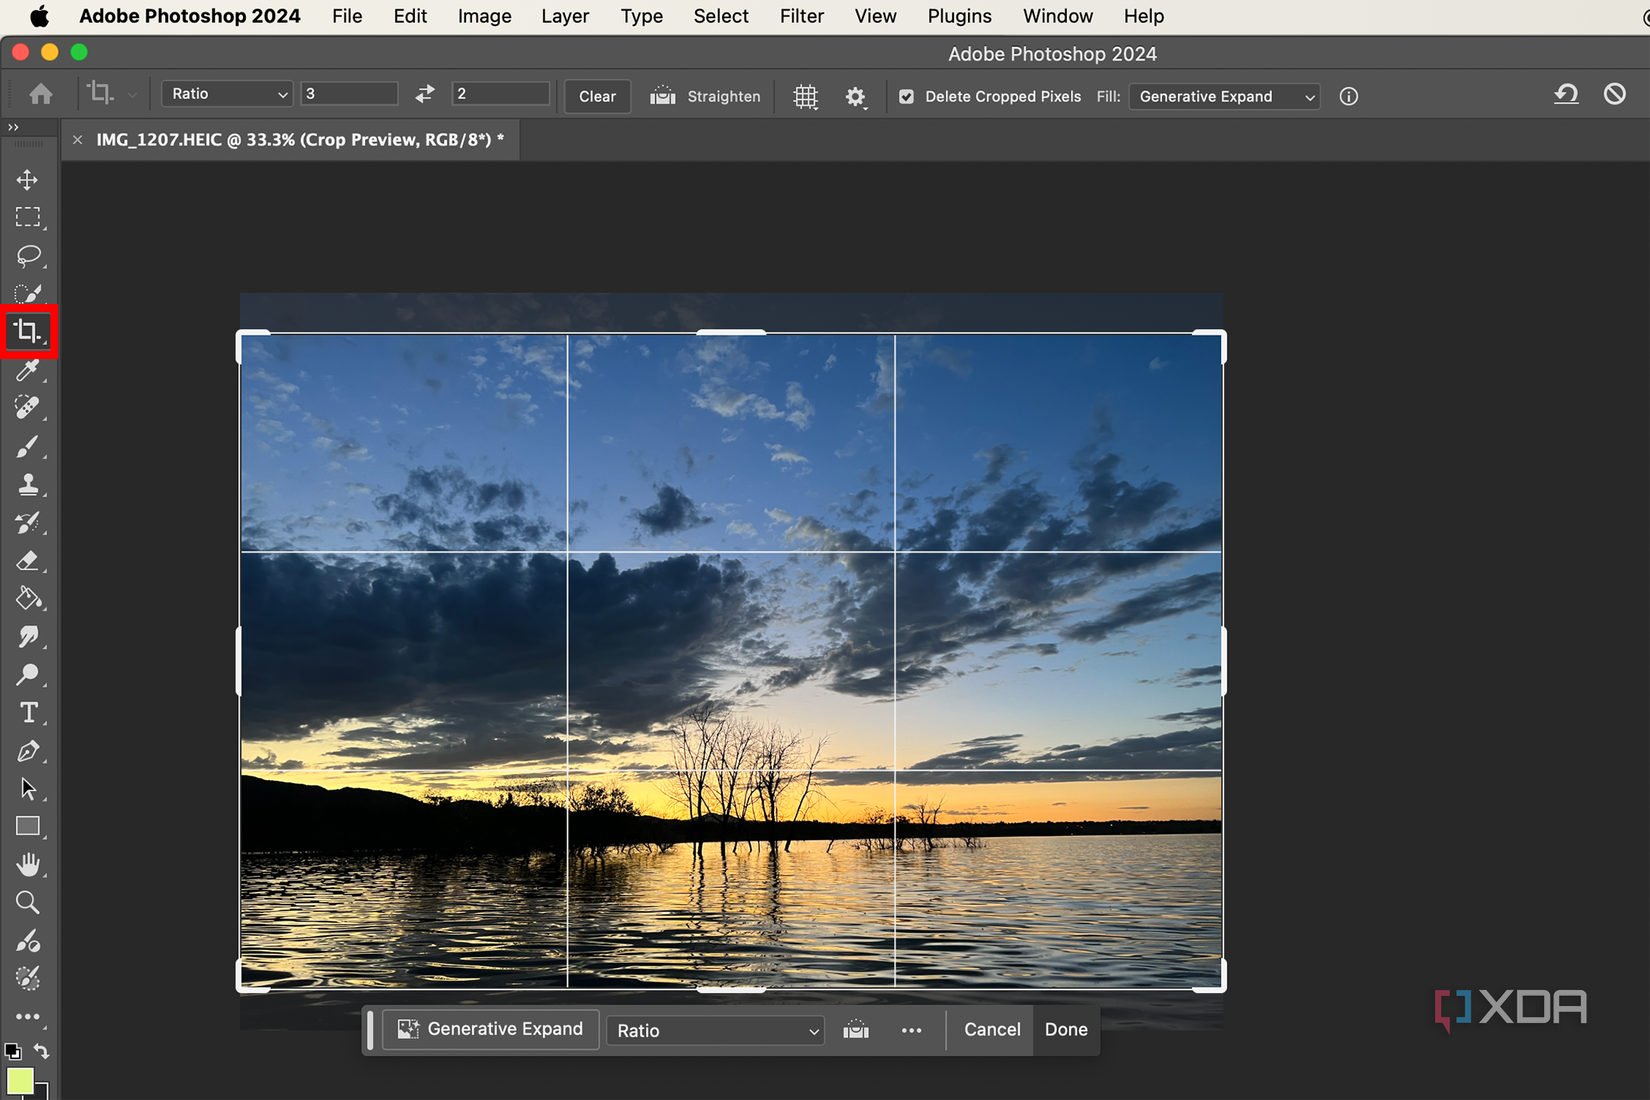The height and width of the screenshot is (1100, 1650).
Task: Open Edit Toolbar three-dots menu
Action: click(x=28, y=1017)
